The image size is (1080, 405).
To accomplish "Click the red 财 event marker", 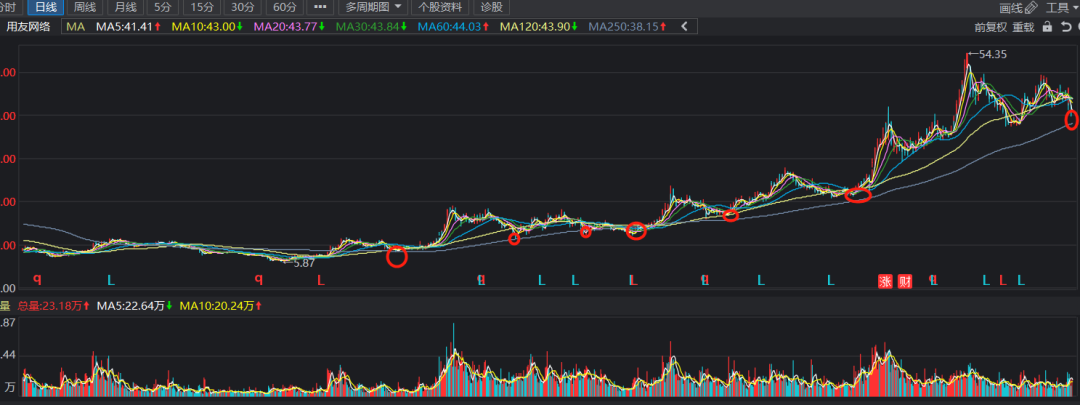I will point(905,281).
